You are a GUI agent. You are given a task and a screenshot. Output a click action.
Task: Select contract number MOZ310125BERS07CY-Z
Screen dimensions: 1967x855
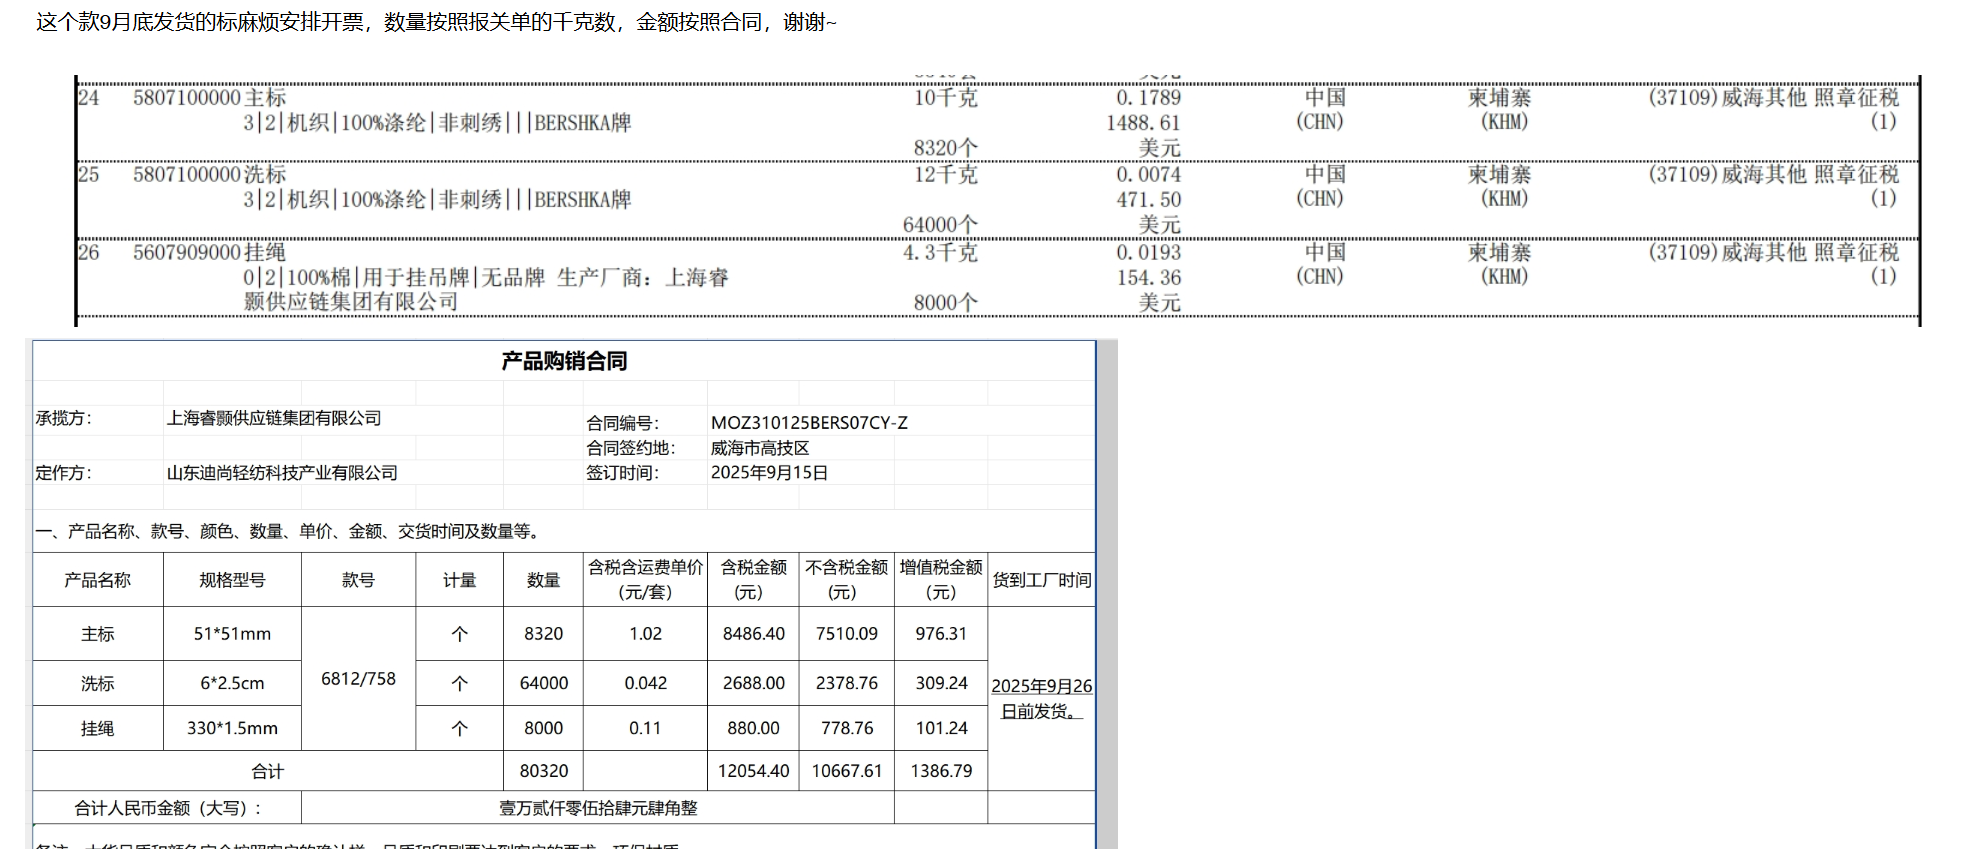click(x=809, y=423)
